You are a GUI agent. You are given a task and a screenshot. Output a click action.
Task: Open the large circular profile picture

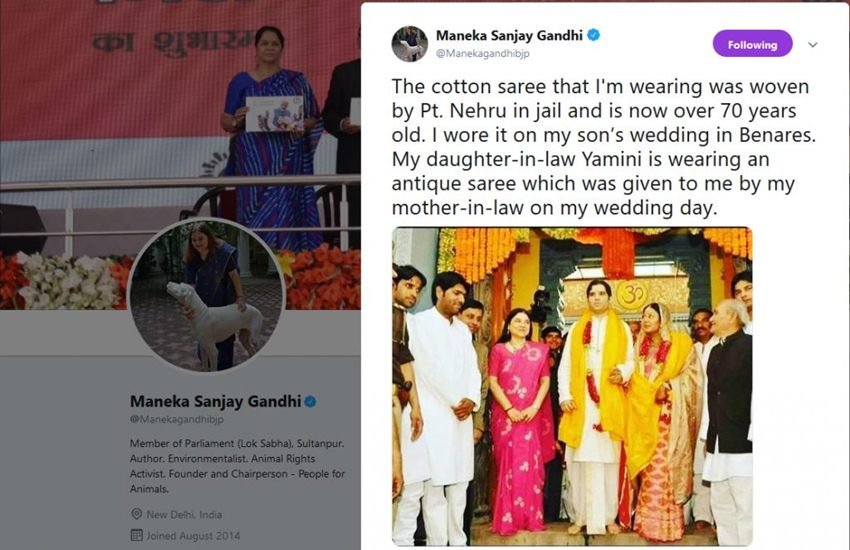coord(207,295)
